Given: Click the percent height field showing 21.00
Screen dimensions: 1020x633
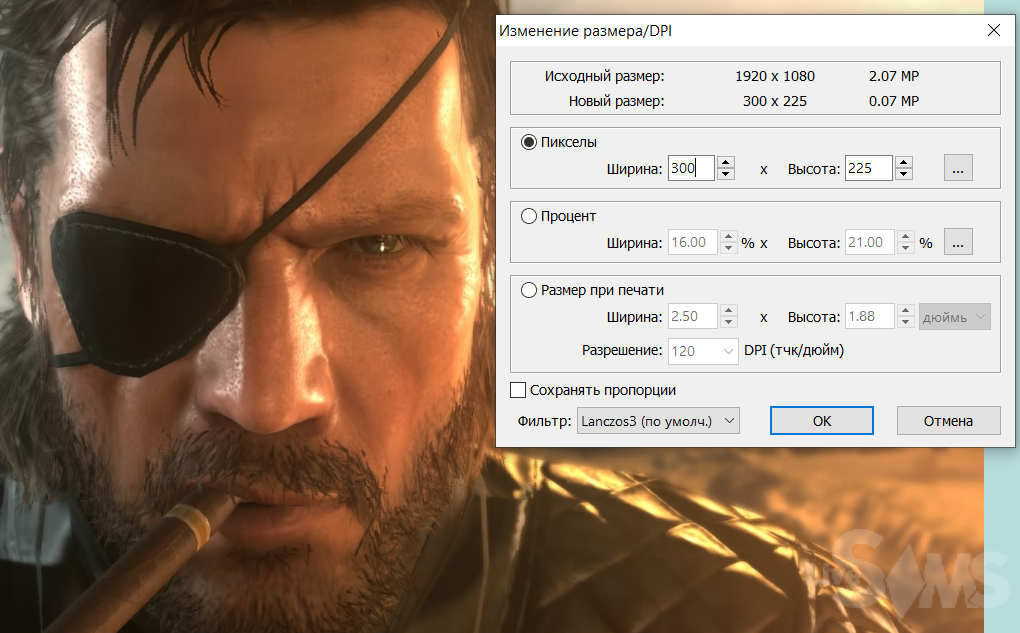Looking at the screenshot, I should (x=870, y=242).
